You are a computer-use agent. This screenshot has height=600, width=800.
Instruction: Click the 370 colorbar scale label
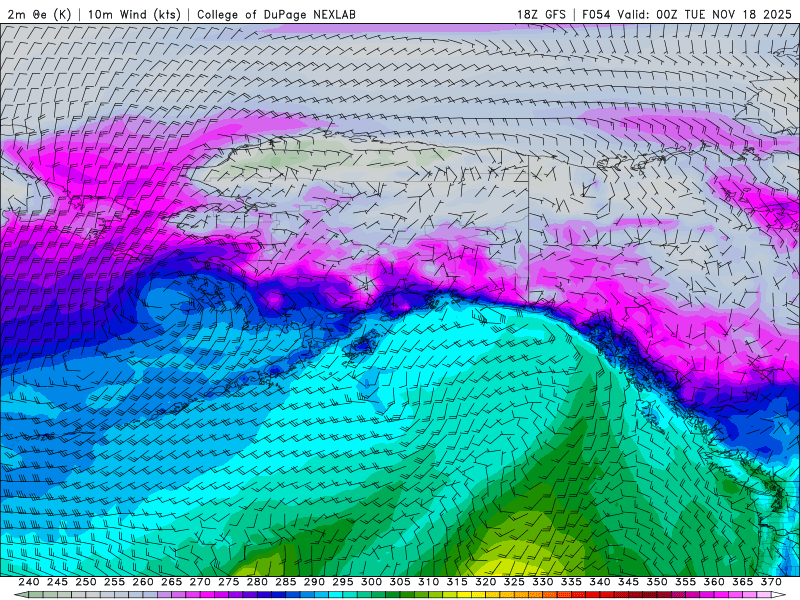pos(771,582)
